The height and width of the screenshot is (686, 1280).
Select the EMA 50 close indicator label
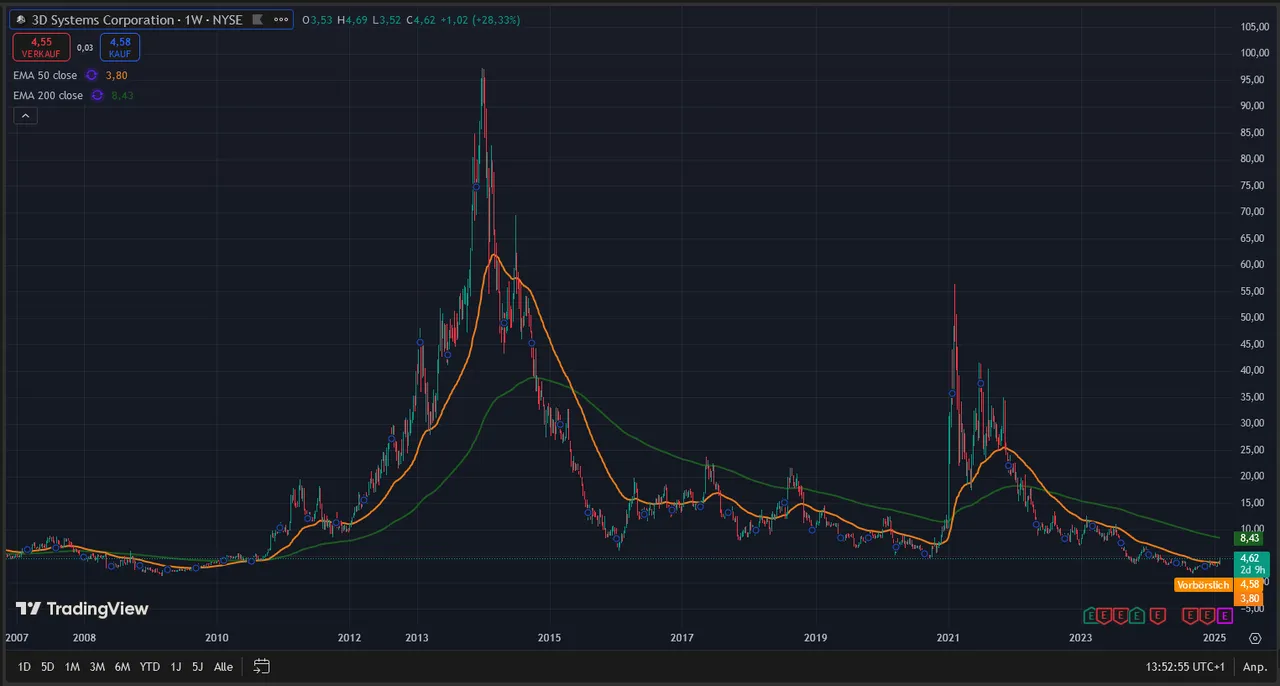(45, 75)
